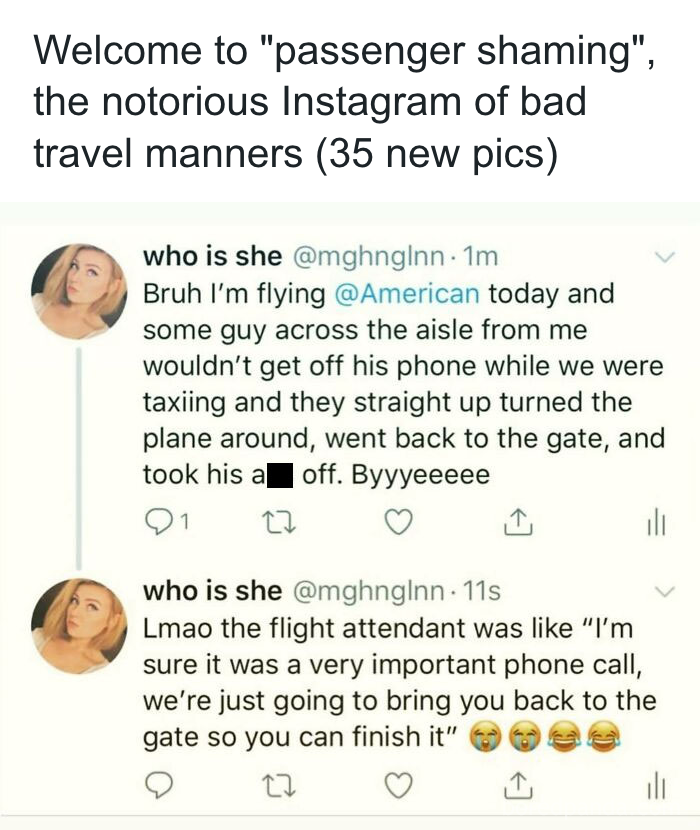Like the flight attendant tweet

[x=398, y=785]
